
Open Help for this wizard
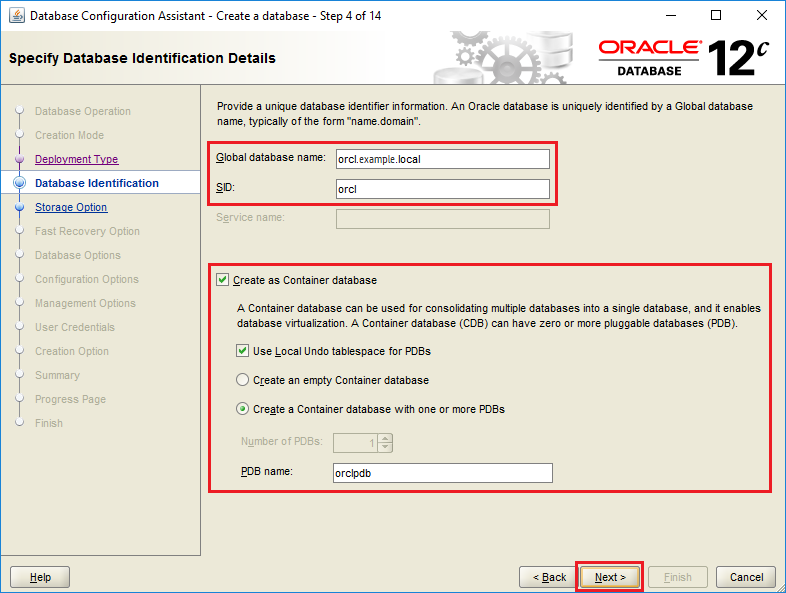[x=40, y=577]
